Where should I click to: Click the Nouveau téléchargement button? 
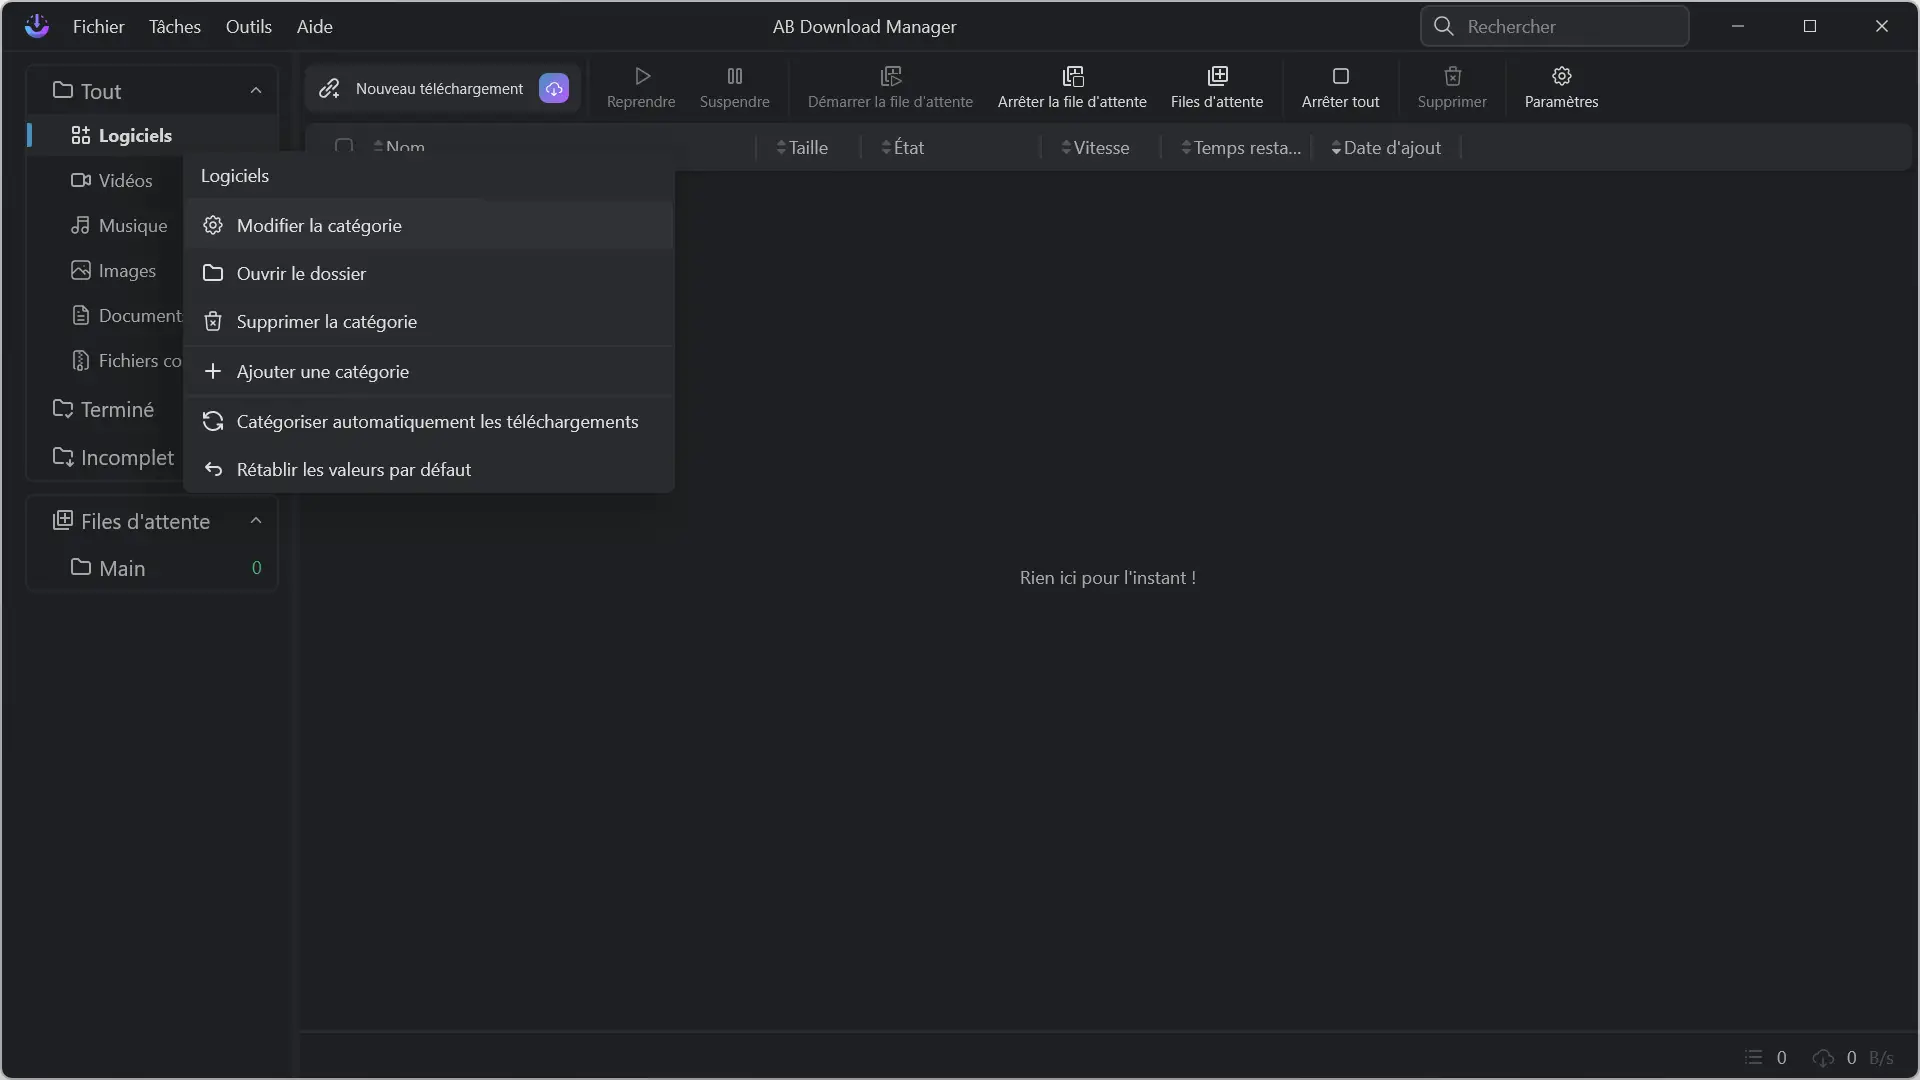pos(442,89)
